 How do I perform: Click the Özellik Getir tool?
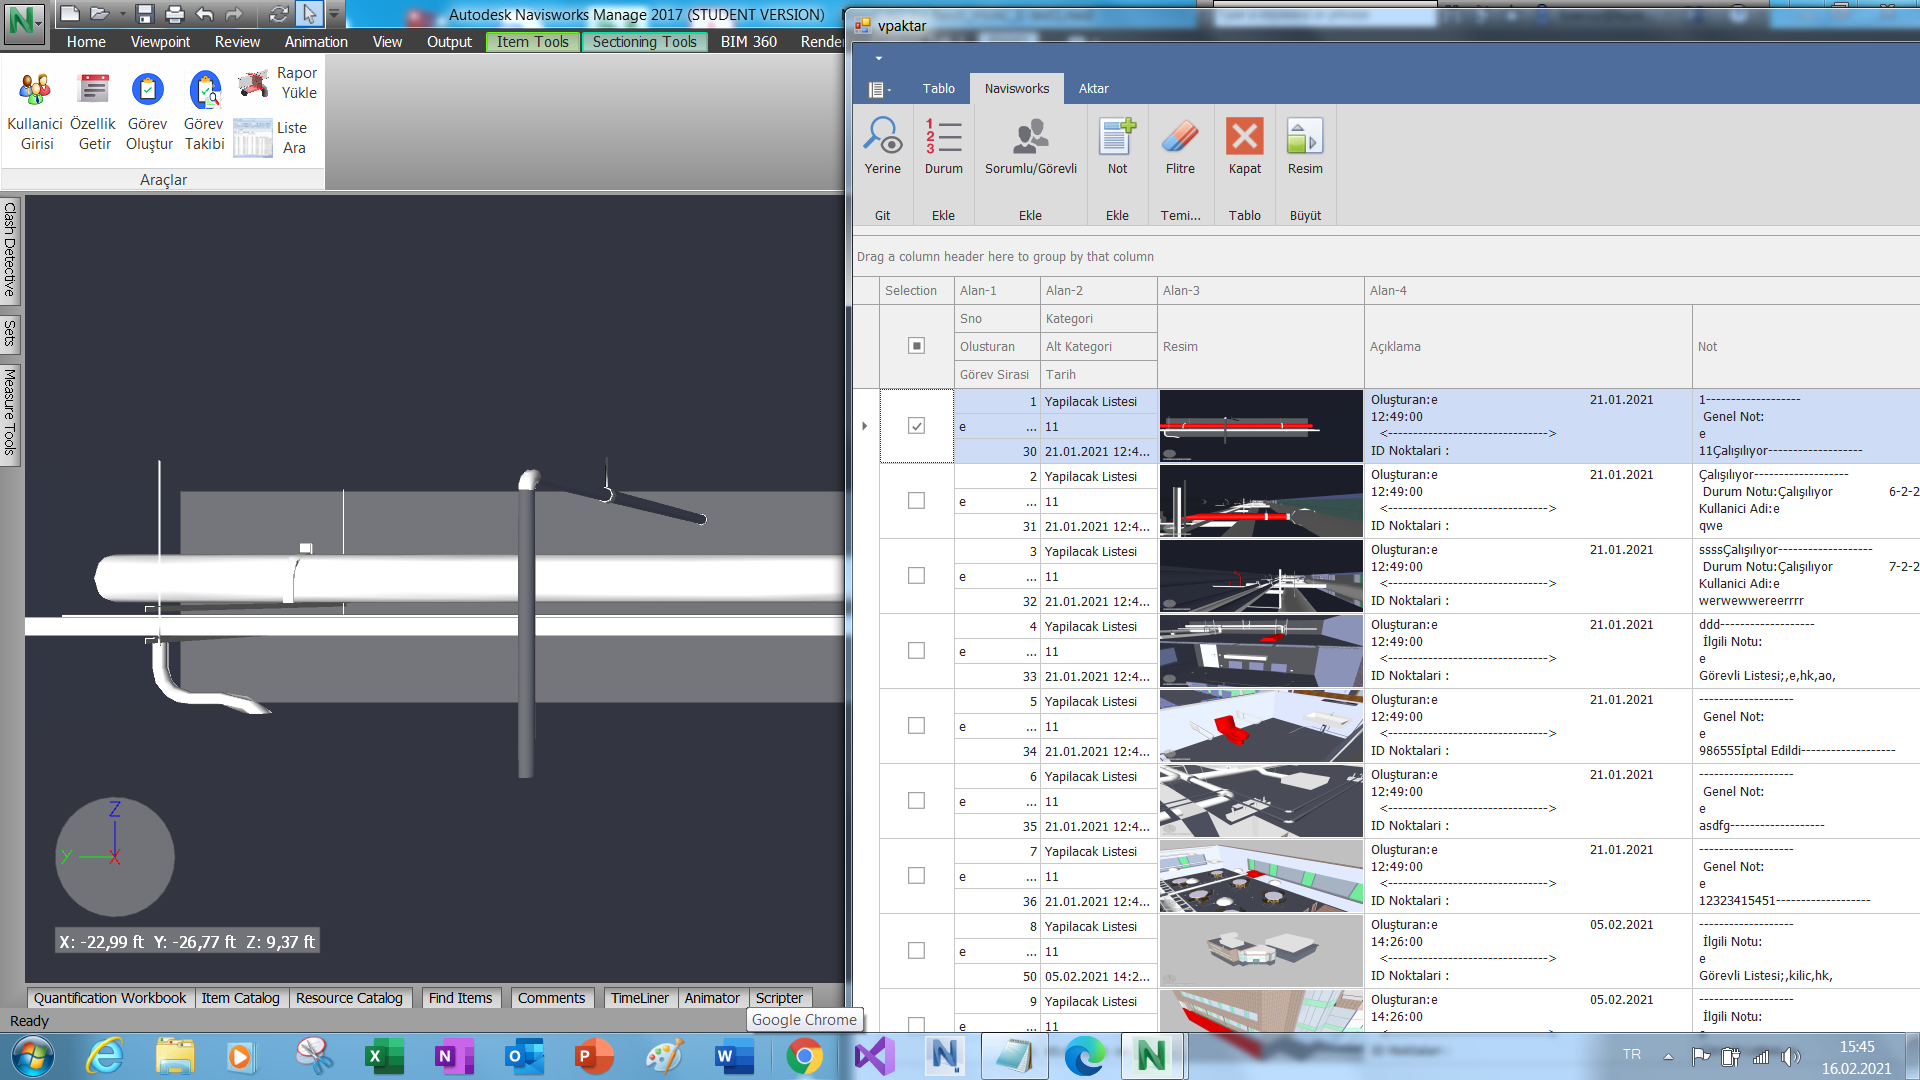tap(93, 111)
